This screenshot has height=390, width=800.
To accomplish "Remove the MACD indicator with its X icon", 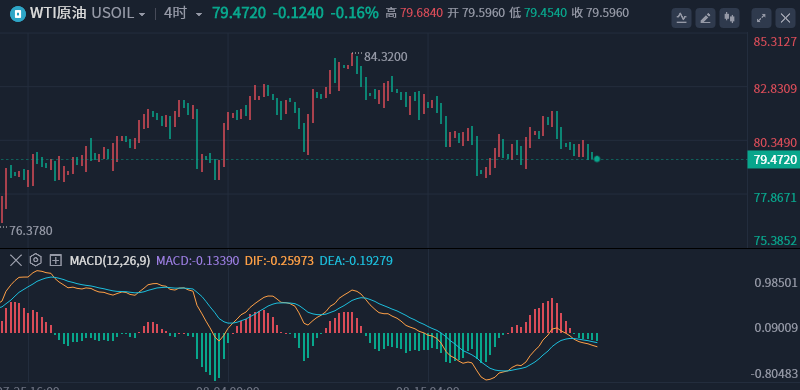I will pyautogui.click(x=16, y=260).
